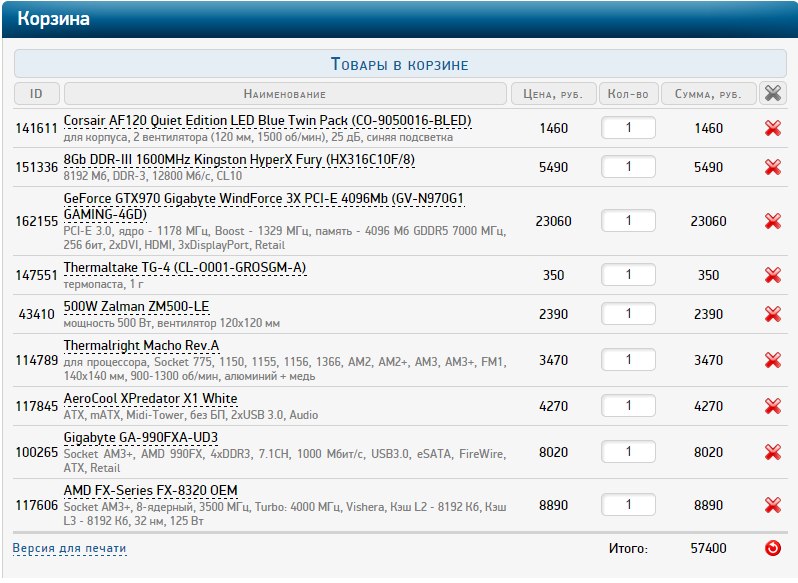Edit quantity field for Corsair AF120
The image size is (798, 583).
[x=629, y=128]
